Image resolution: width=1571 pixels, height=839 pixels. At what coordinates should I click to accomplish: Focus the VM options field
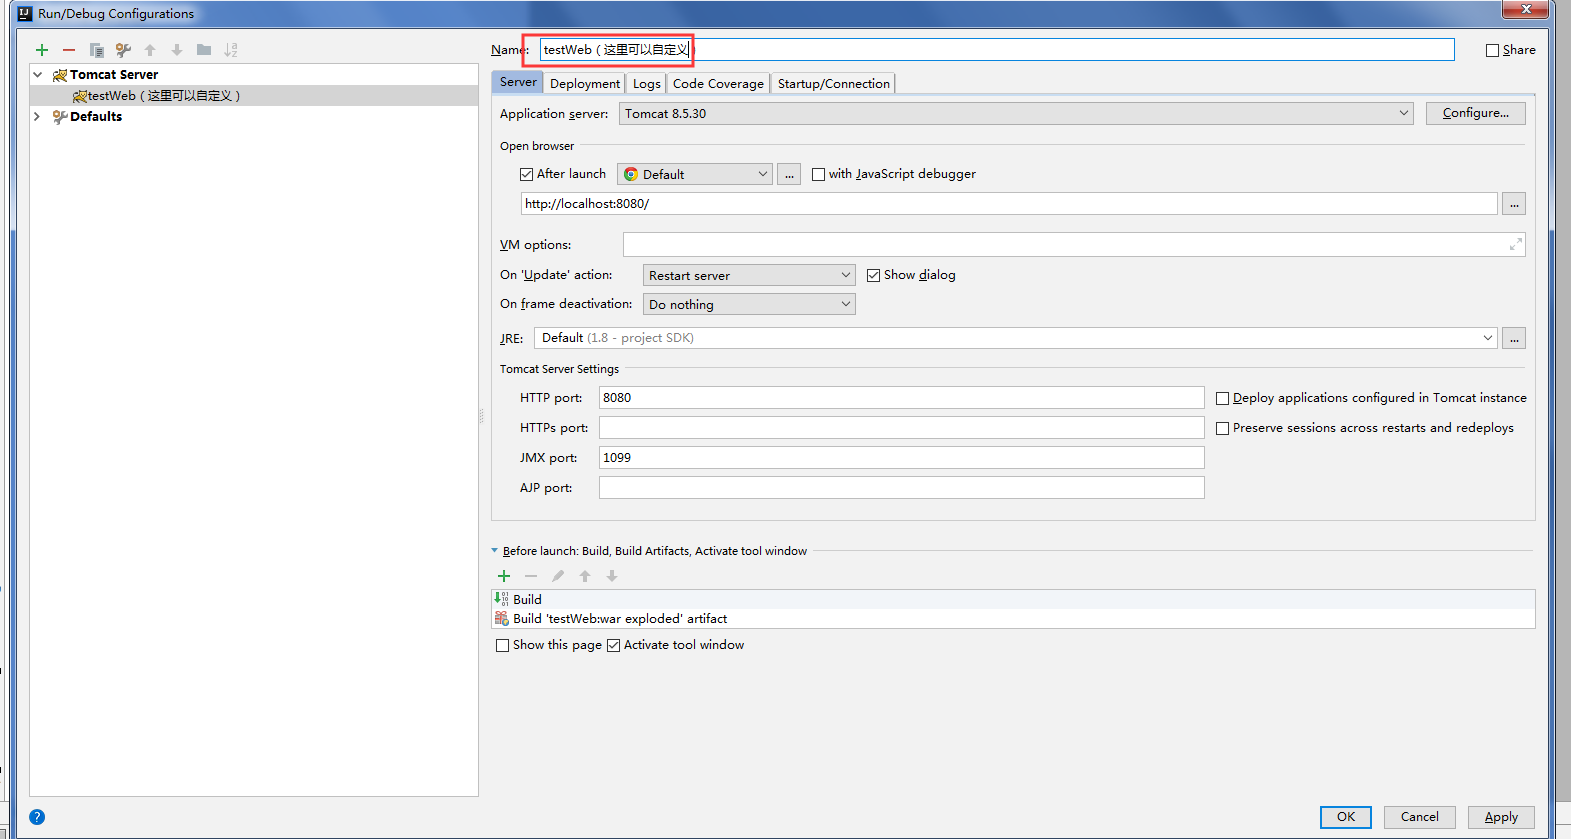pos(1074,245)
